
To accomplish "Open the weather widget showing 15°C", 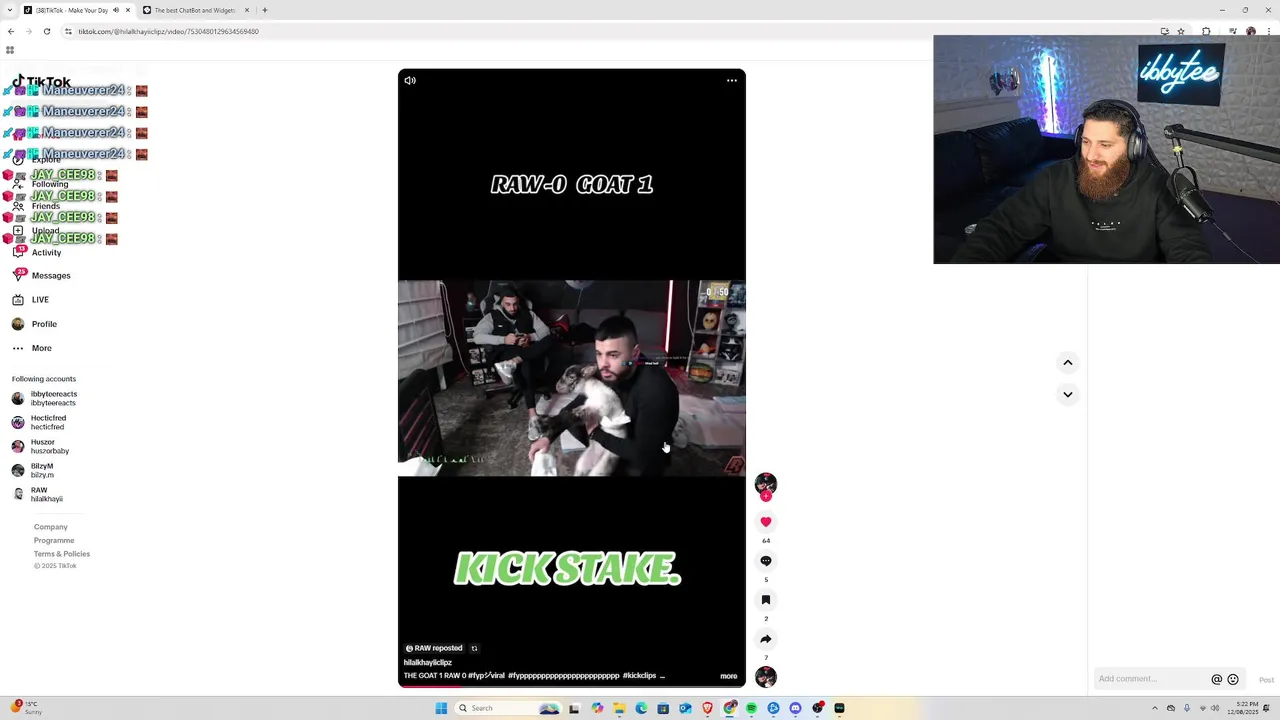I will (27, 708).
